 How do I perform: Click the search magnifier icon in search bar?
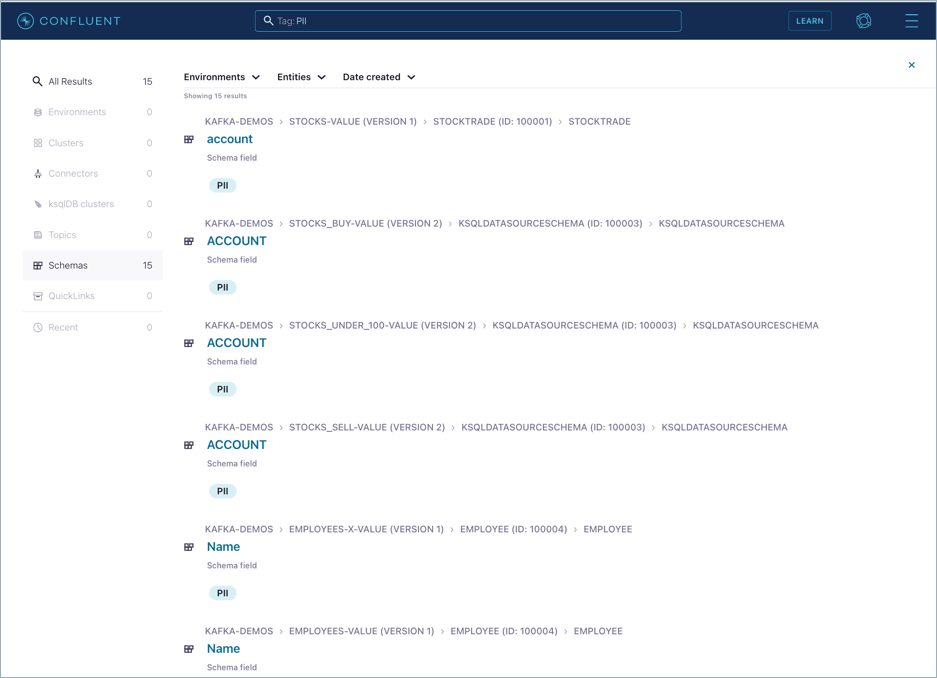click(x=268, y=21)
